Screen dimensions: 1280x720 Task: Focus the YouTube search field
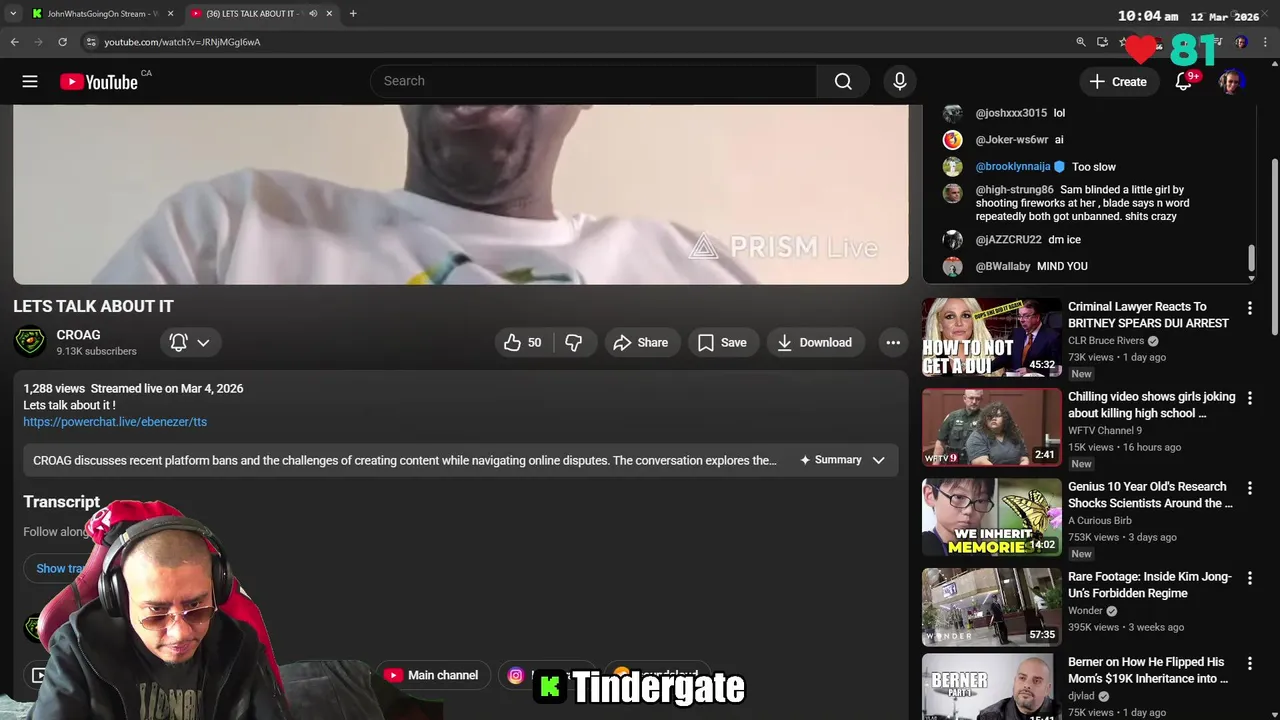point(594,81)
